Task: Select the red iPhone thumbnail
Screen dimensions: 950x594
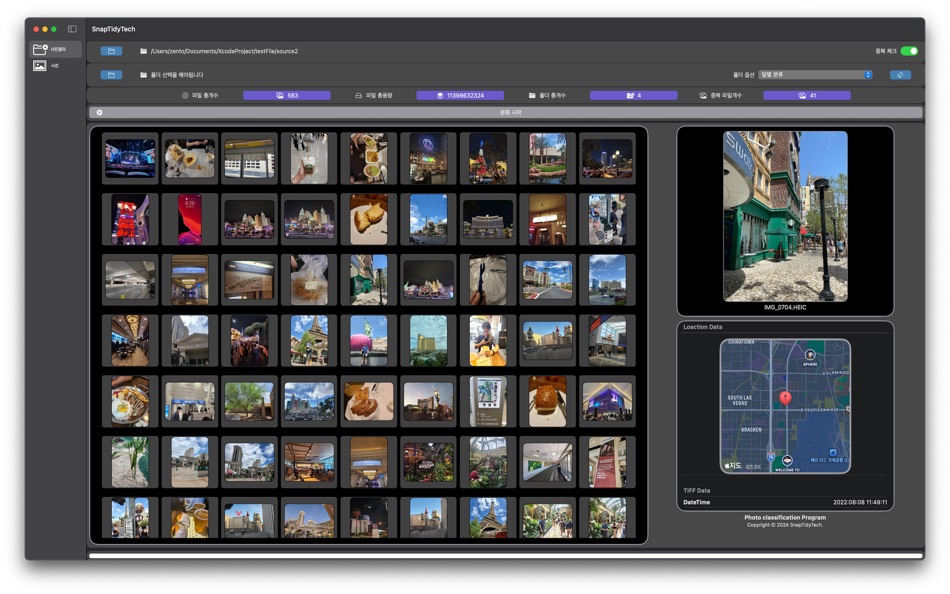Action: (190, 219)
